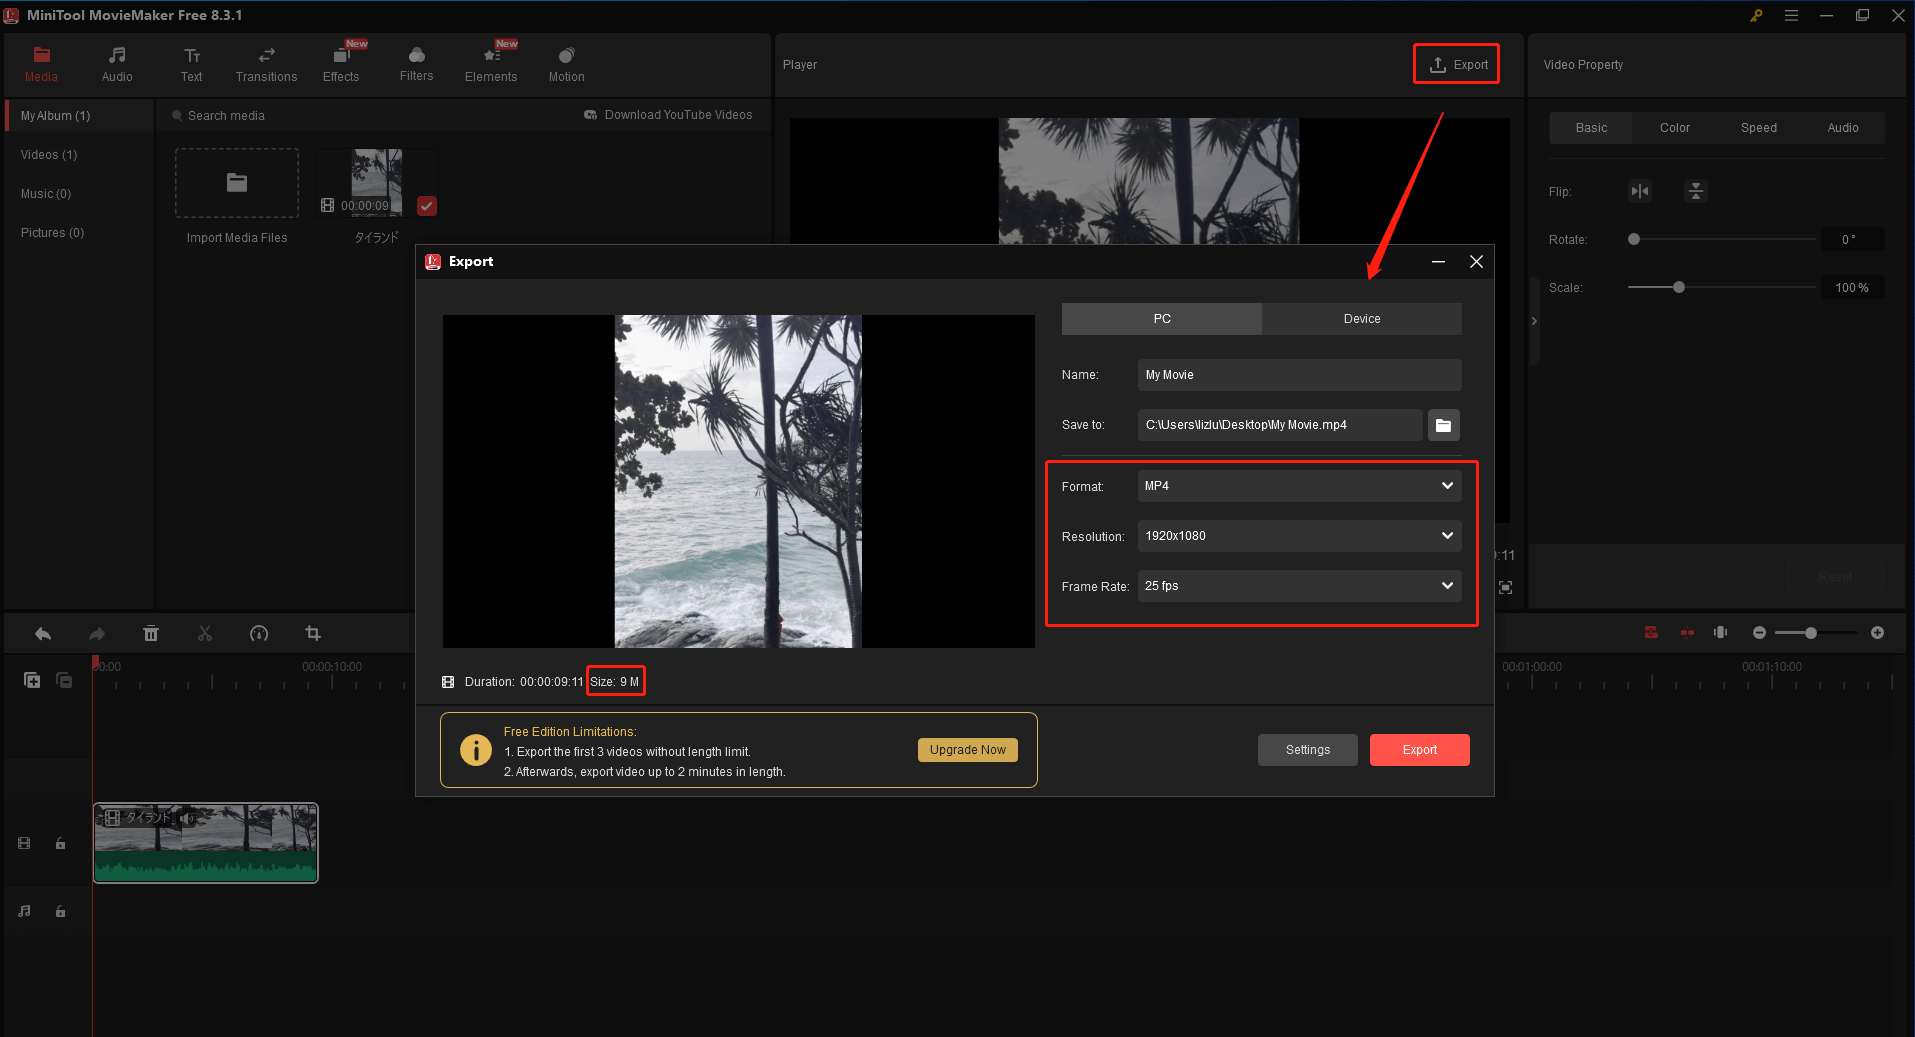Open the Elements library tab

(x=491, y=64)
